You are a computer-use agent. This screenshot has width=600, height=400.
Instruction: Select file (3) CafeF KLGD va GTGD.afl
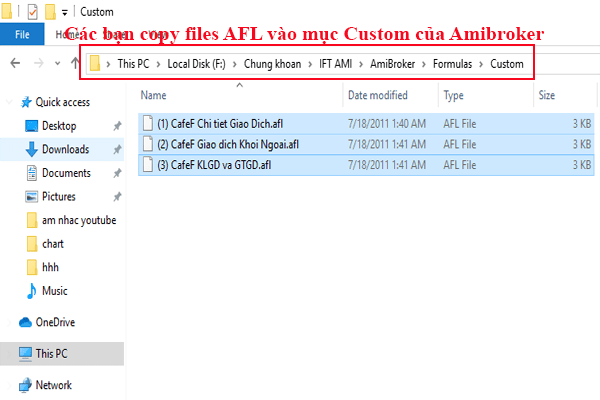tap(366, 165)
